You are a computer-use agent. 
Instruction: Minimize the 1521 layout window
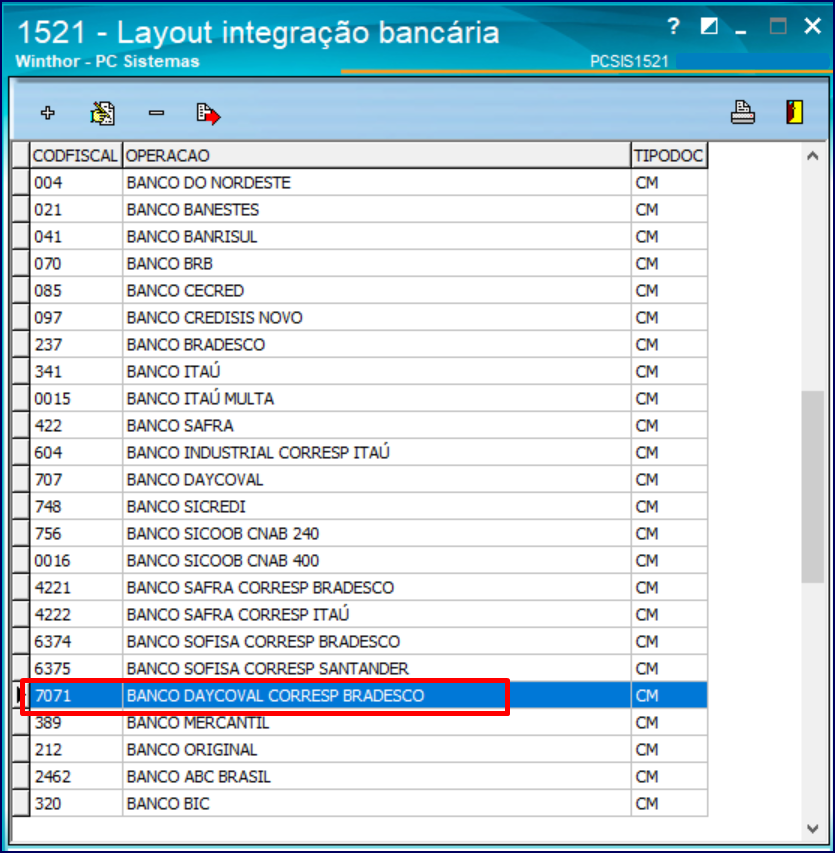click(x=740, y=32)
